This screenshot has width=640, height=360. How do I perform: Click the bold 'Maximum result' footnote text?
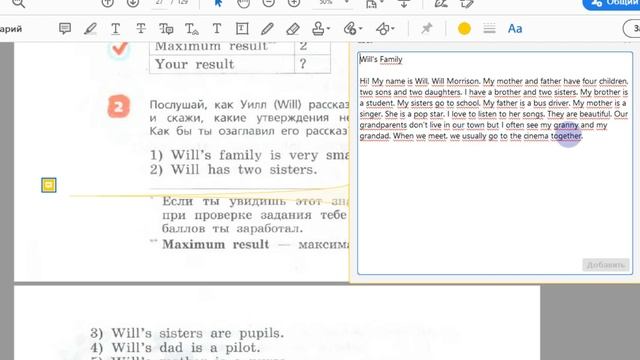click(216, 244)
